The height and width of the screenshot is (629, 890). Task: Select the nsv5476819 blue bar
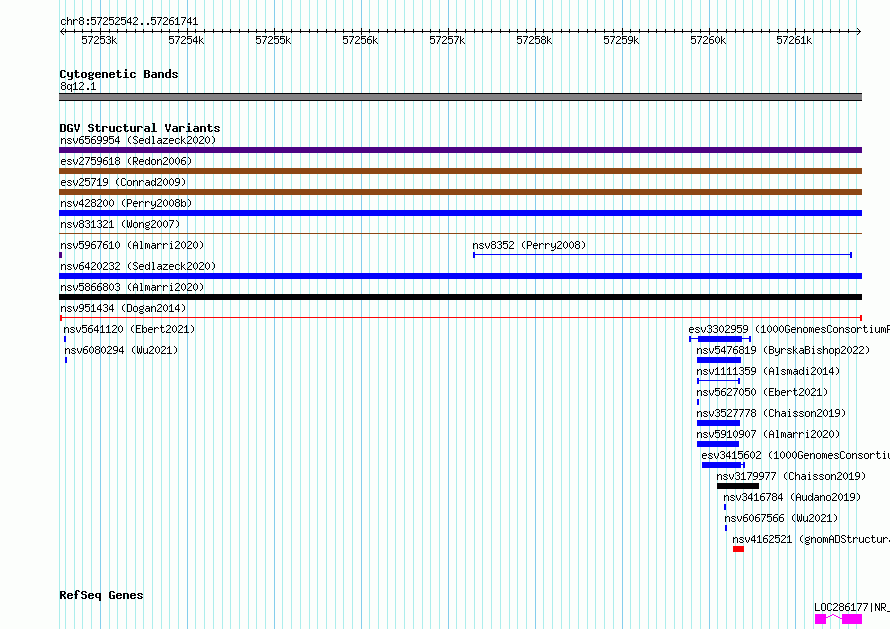(719, 360)
